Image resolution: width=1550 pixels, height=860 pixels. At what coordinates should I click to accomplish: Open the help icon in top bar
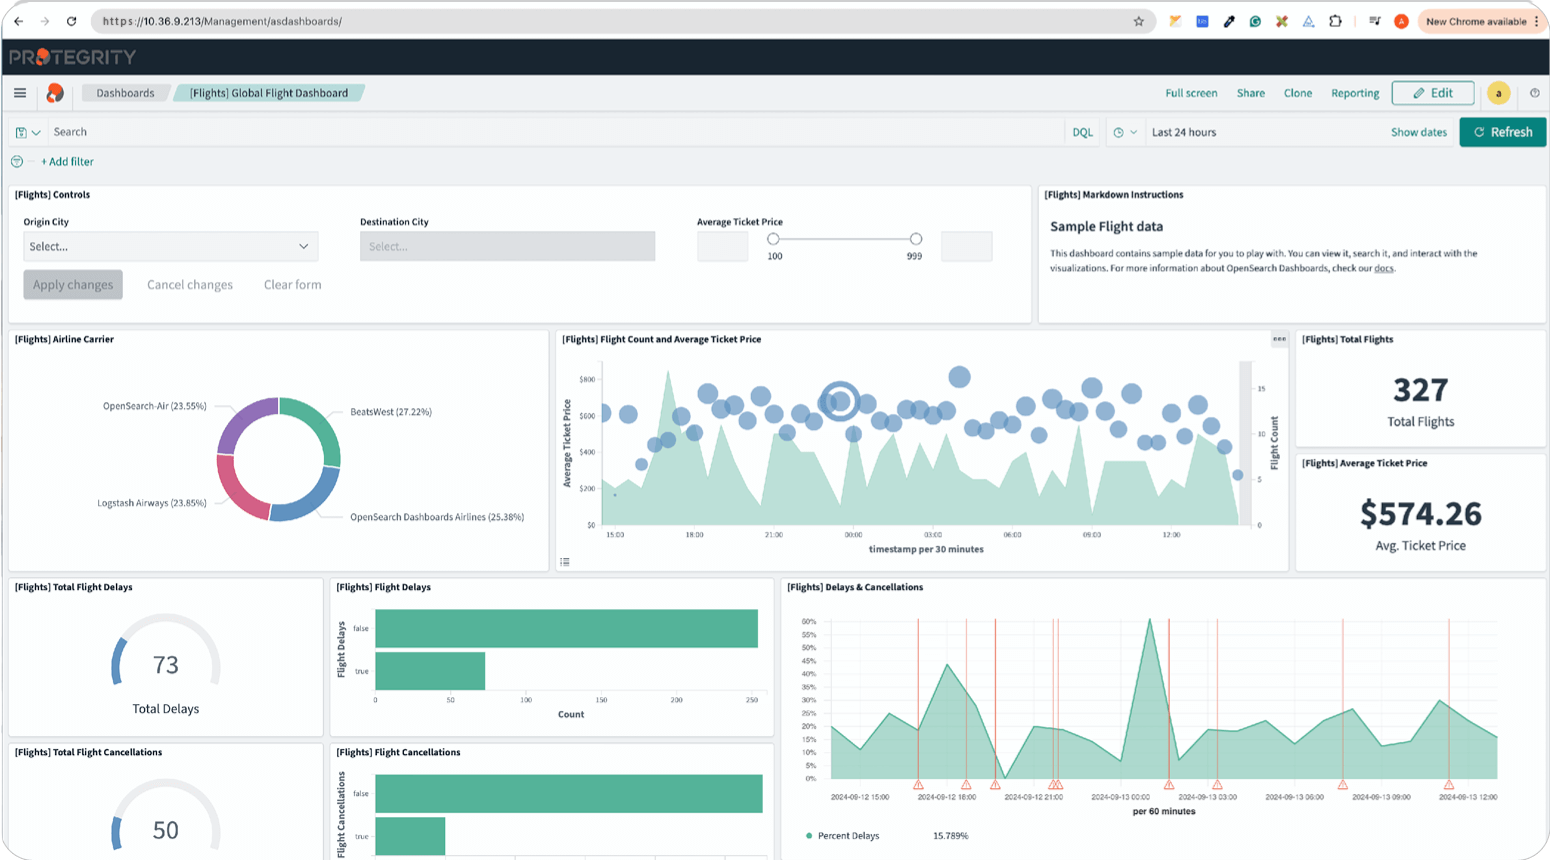coord(1534,93)
